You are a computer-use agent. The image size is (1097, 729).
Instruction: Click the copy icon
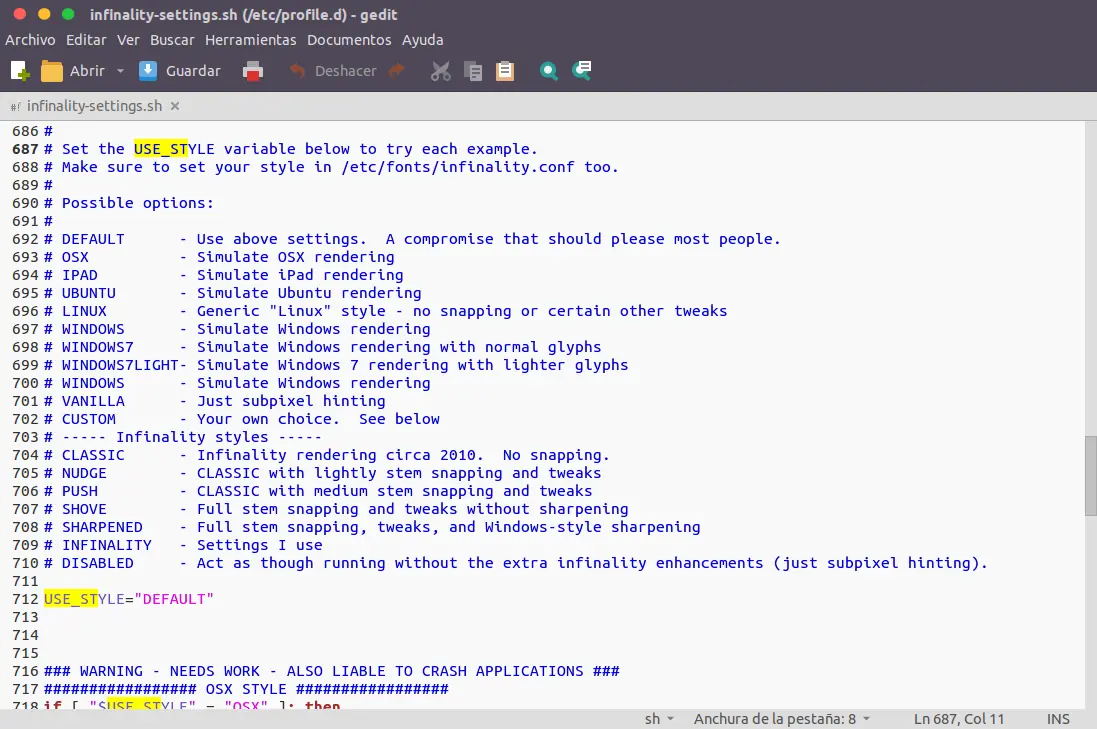[473, 71]
